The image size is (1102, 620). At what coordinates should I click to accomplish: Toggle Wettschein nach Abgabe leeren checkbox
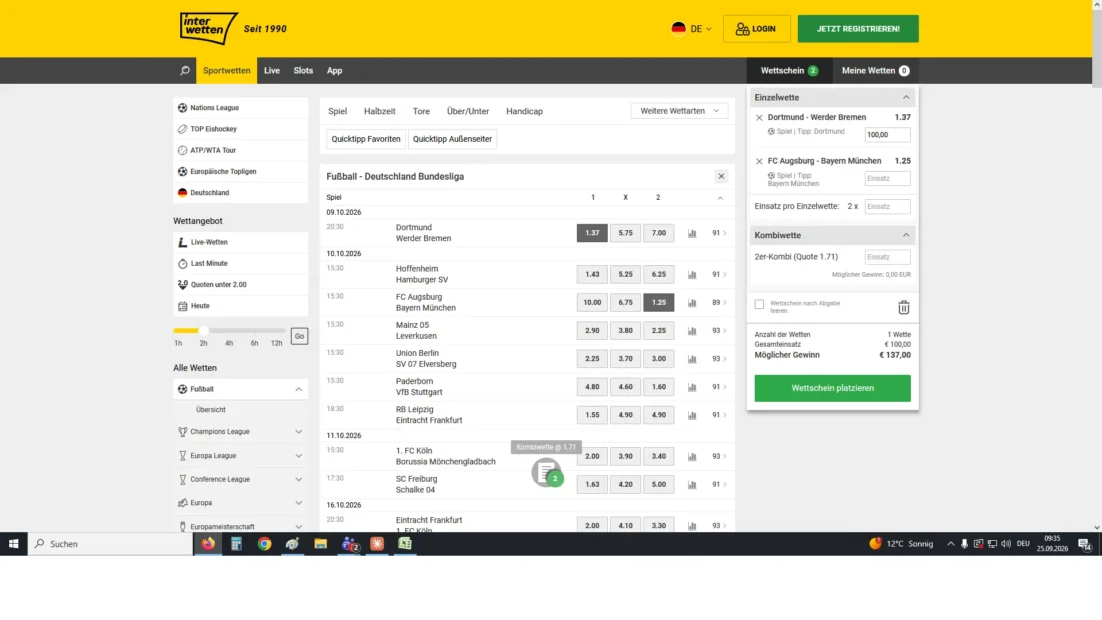tap(759, 304)
